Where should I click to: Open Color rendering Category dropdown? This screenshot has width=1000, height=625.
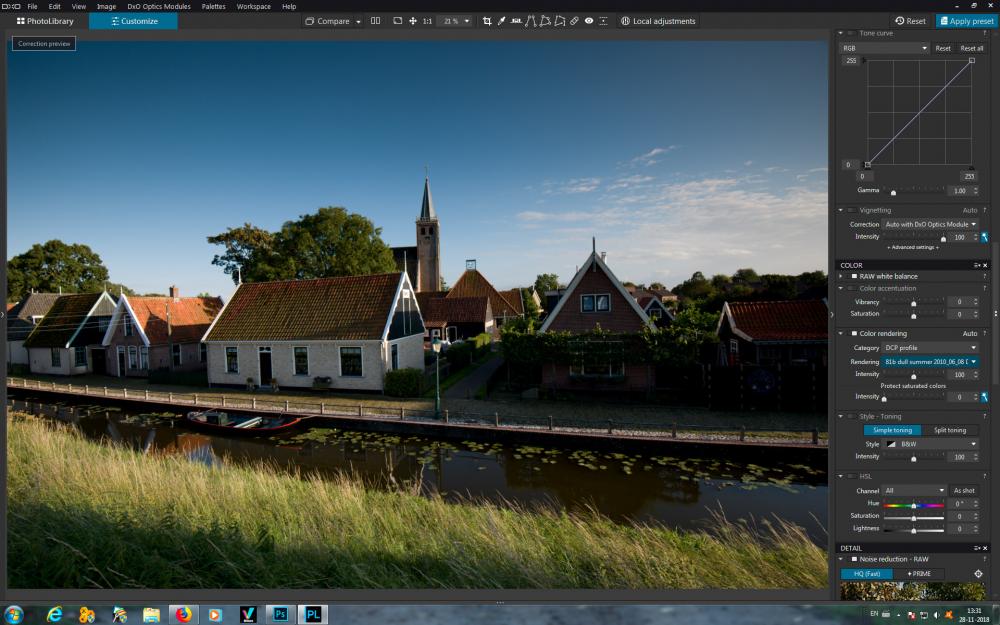(930, 348)
